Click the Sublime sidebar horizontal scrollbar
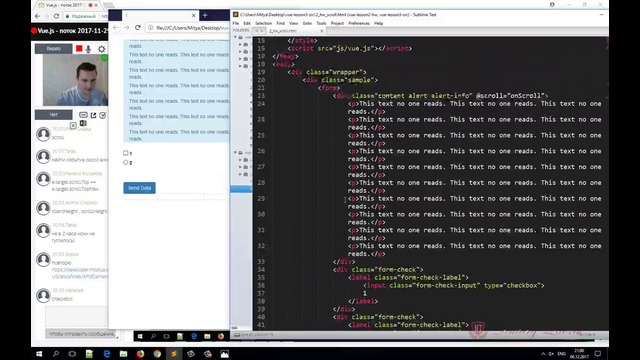This screenshot has height=360, width=640. coord(234,327)
